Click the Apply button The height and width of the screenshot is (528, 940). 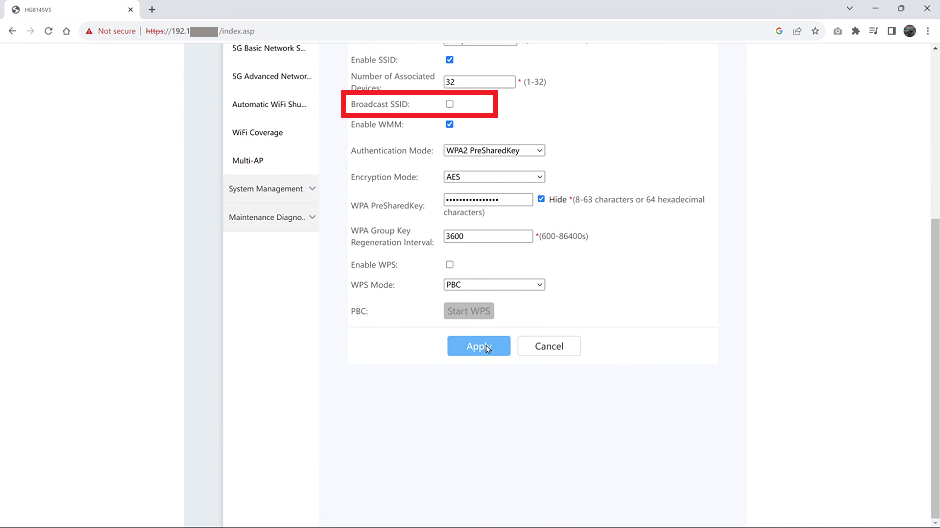(x=478, y=346)
